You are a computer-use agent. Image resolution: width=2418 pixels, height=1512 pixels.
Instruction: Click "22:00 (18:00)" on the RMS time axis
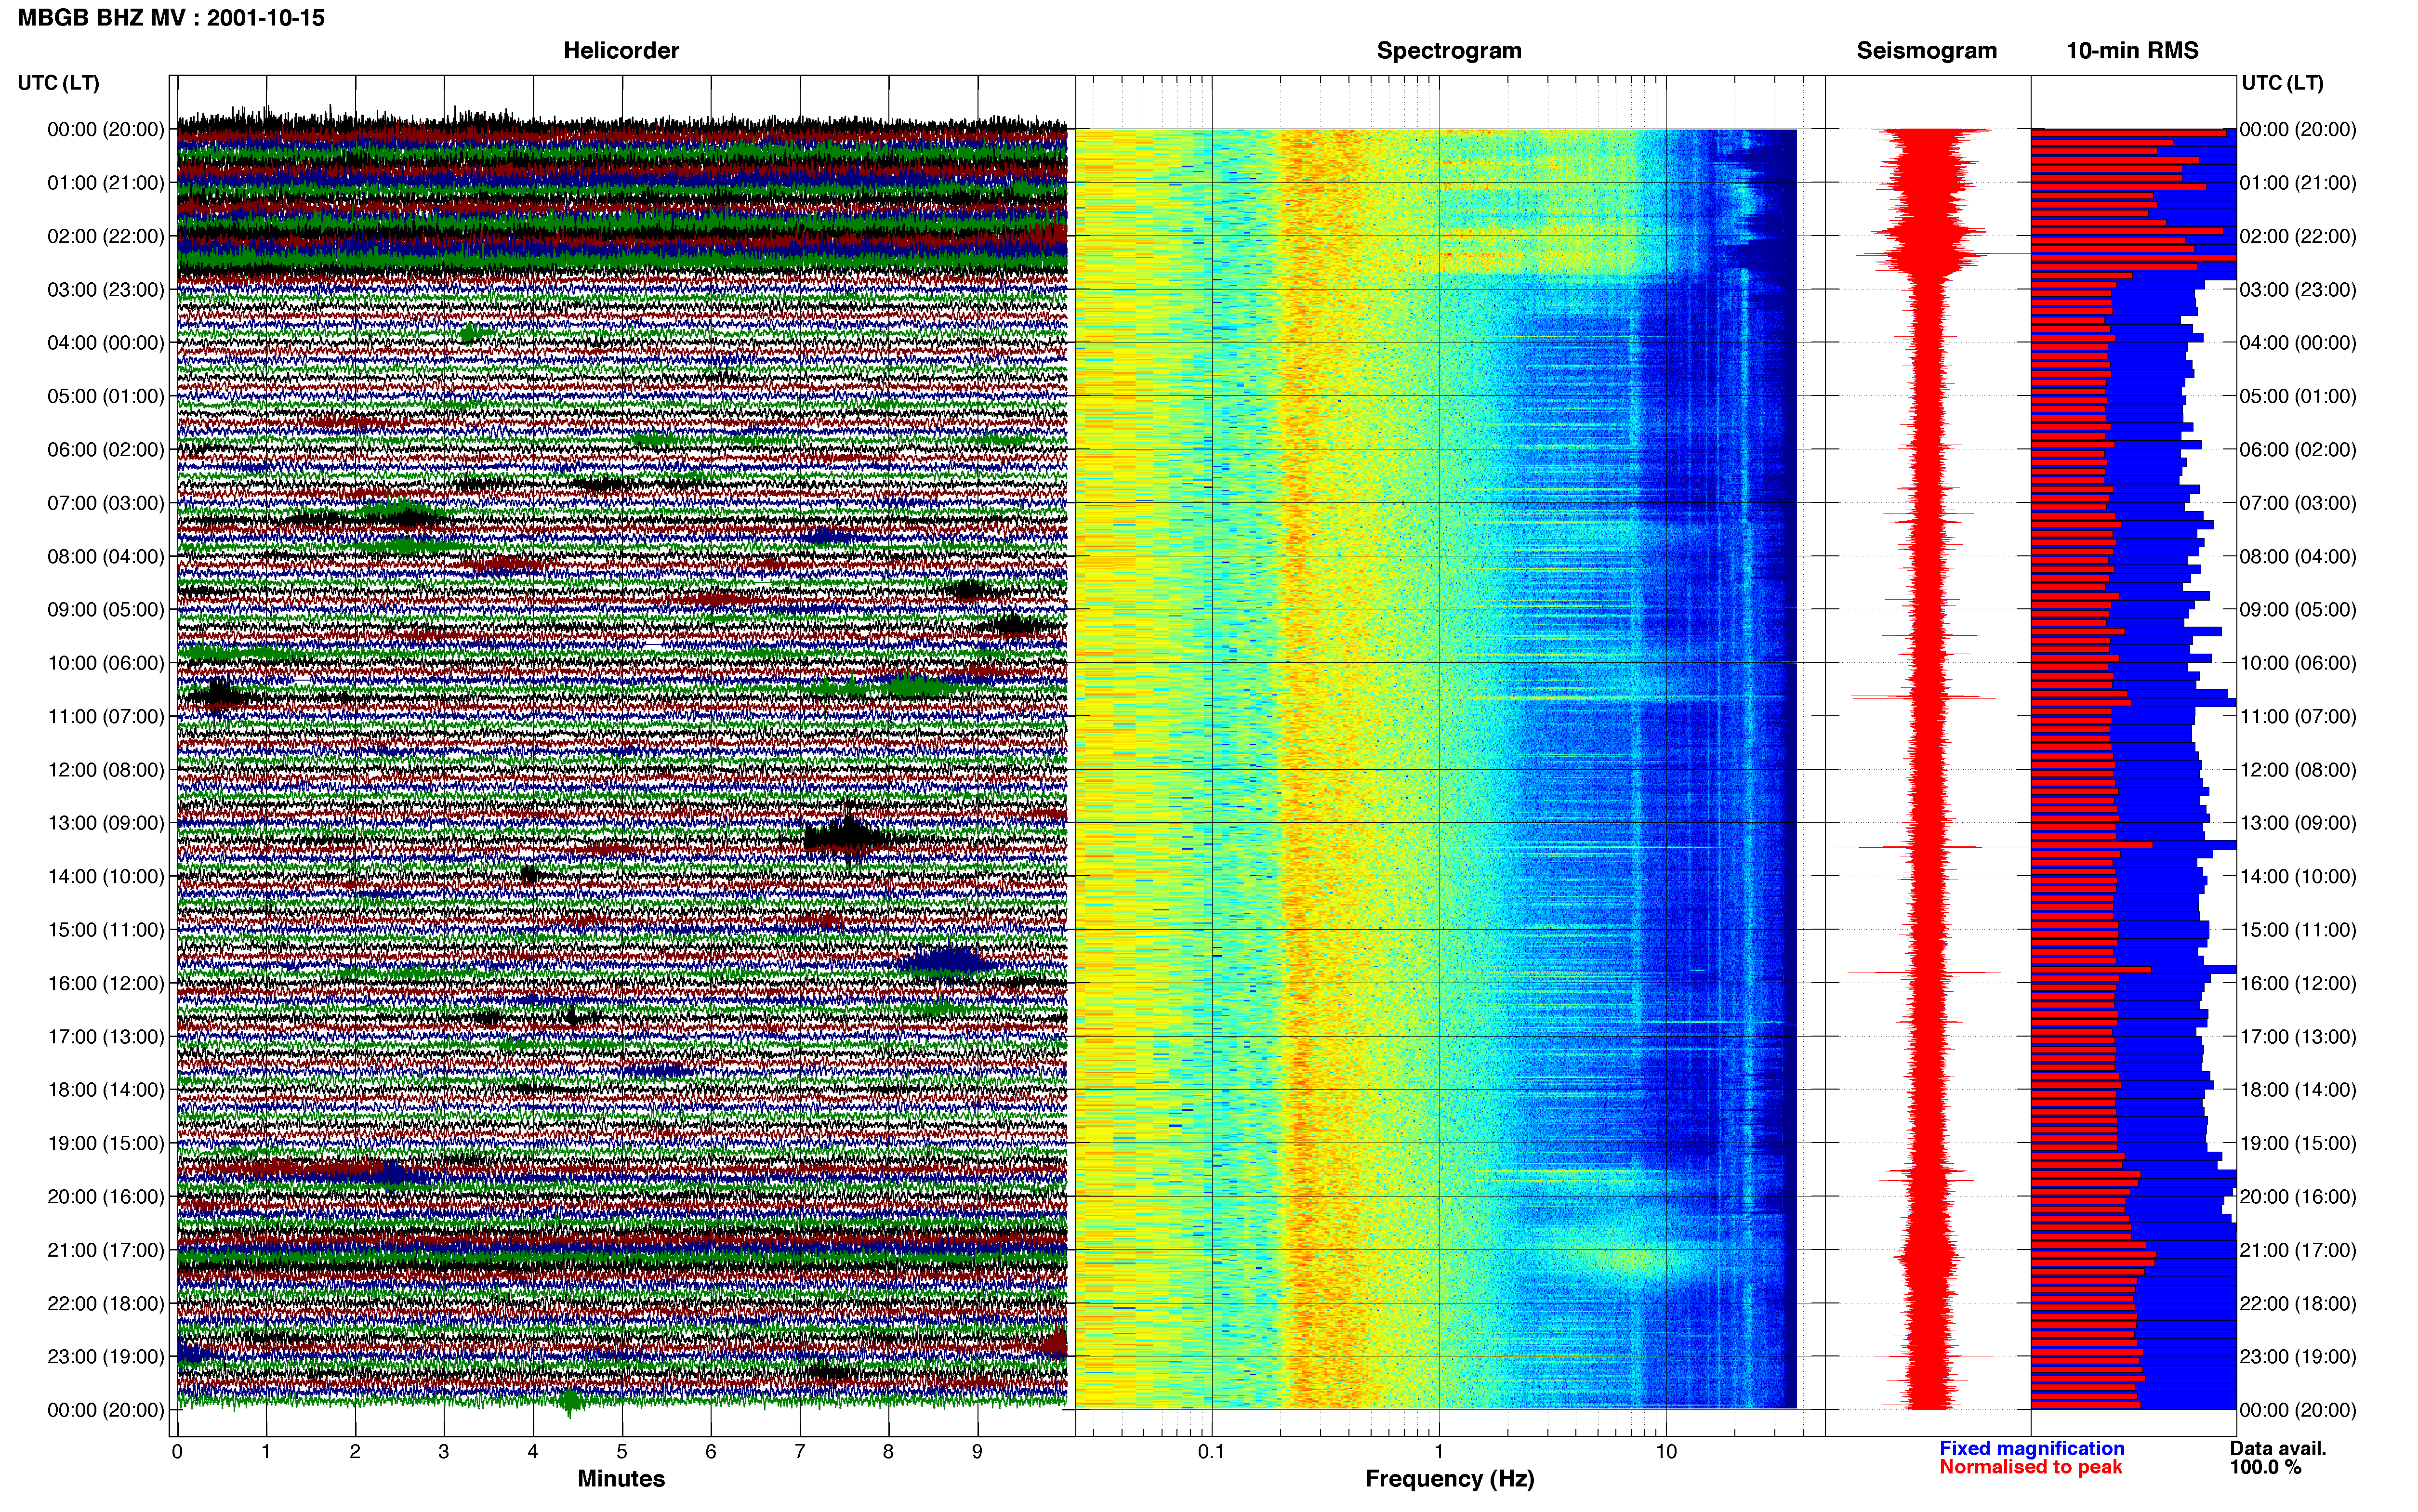pos(2297,1303)
